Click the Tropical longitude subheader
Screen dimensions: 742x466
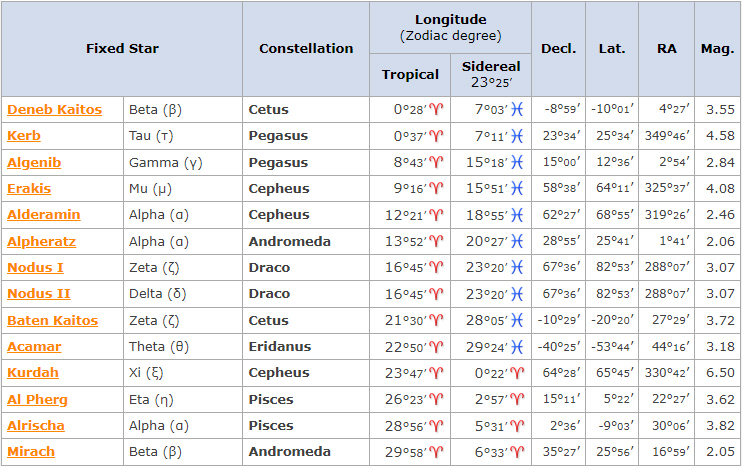(x=410, y=74)
